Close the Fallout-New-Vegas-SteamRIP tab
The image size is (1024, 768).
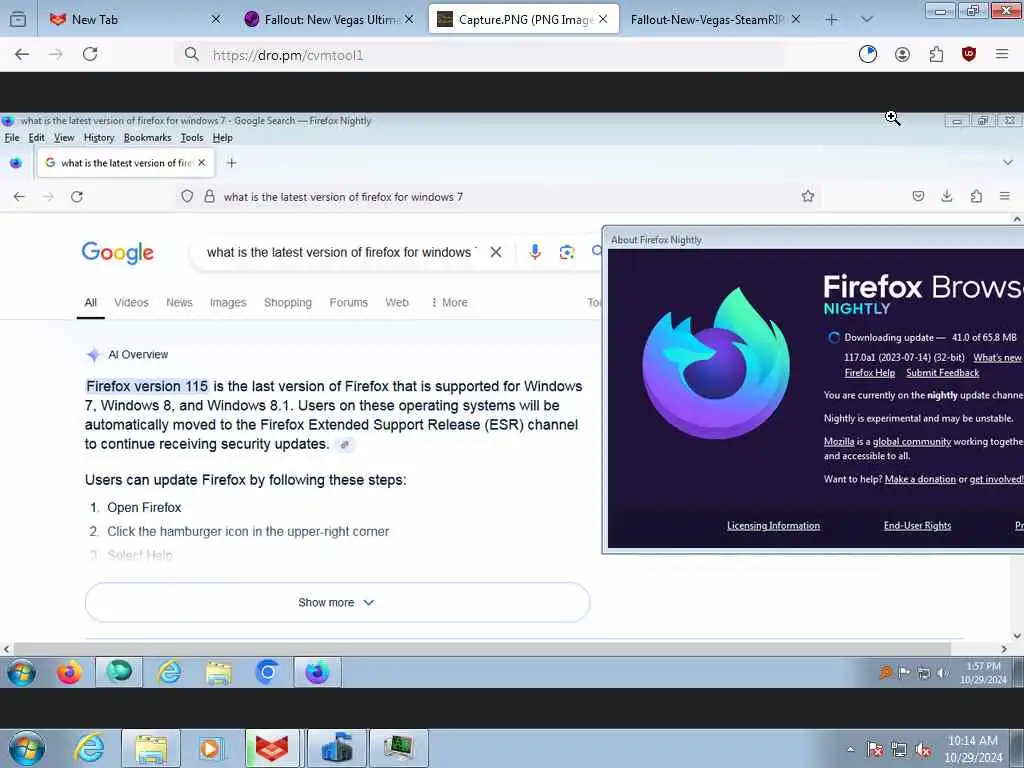click(796, 20)
